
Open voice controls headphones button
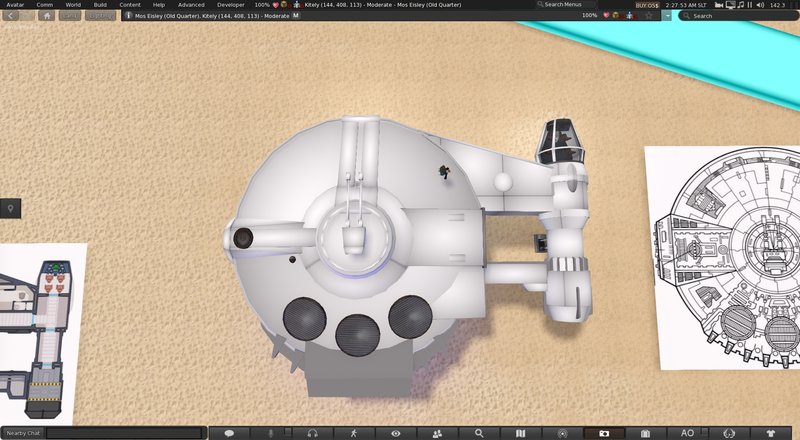tap(313, 433)
